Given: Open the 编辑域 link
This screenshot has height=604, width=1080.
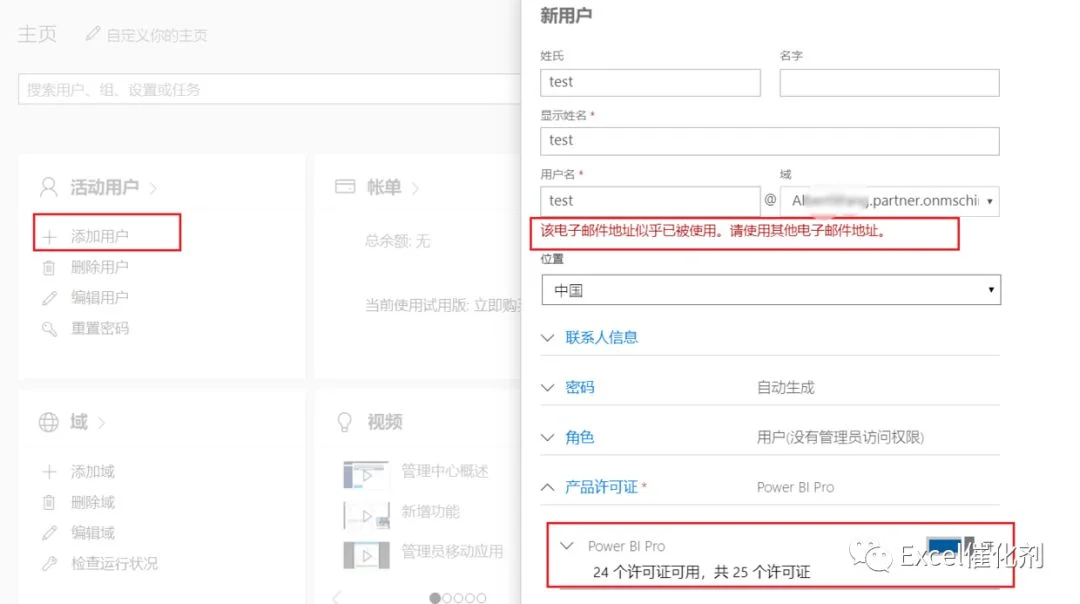Looking at the screenshot, I should pos(93,532).
